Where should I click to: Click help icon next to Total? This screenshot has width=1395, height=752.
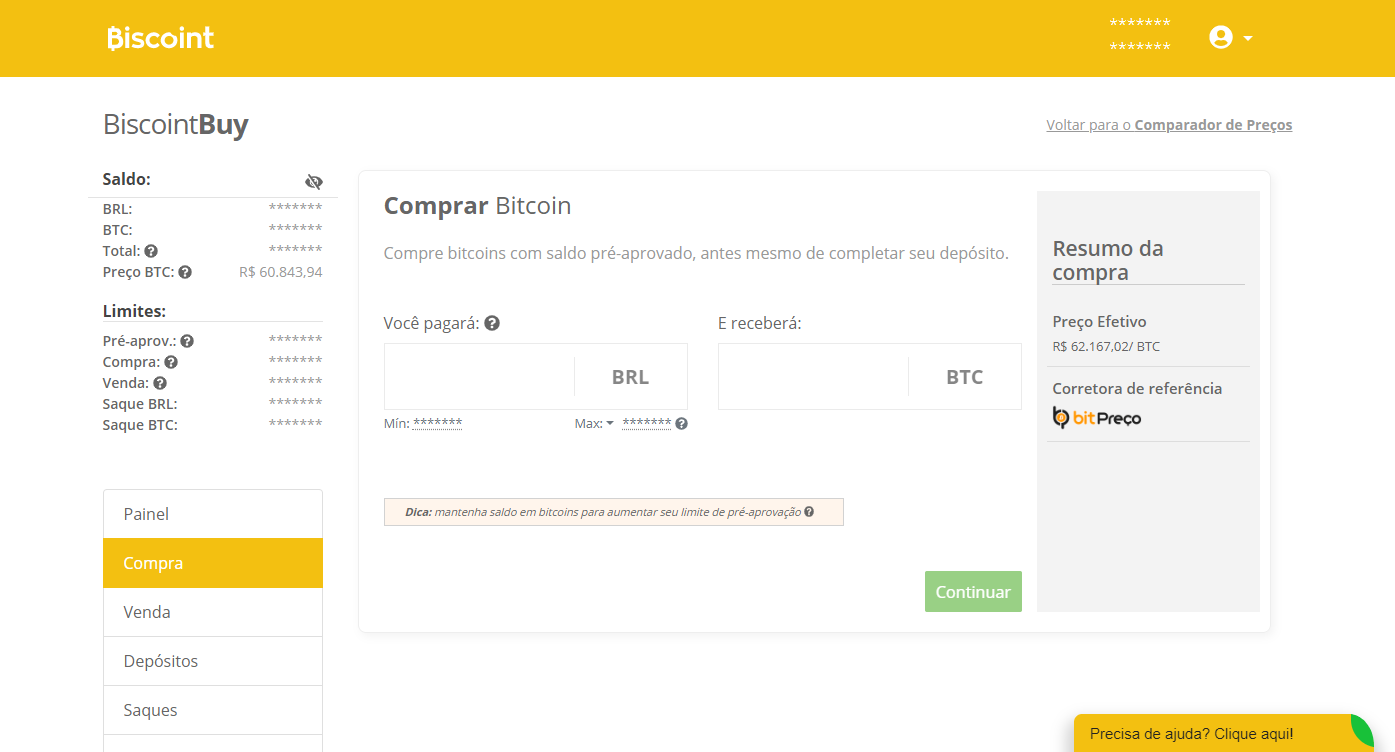click(x=151, y=251)
